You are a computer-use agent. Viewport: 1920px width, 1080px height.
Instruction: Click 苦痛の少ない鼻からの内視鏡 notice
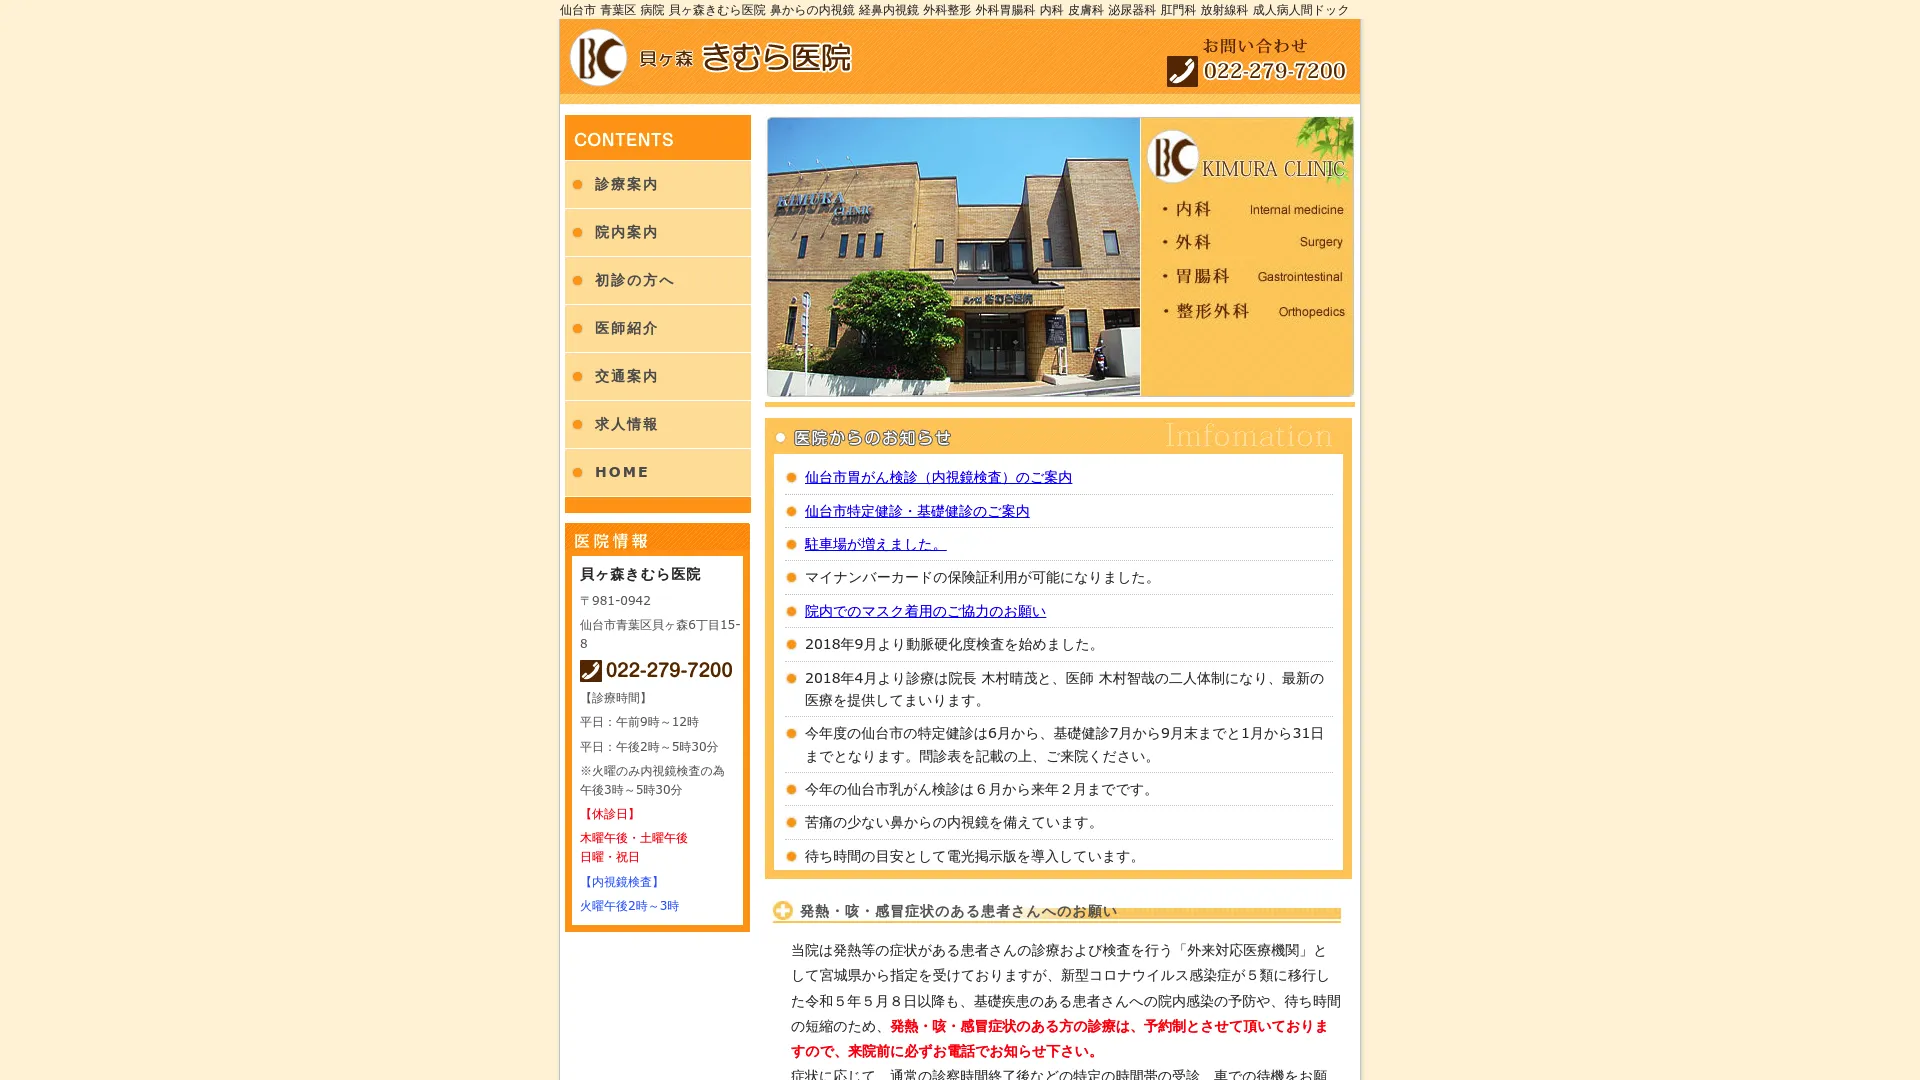953,822
